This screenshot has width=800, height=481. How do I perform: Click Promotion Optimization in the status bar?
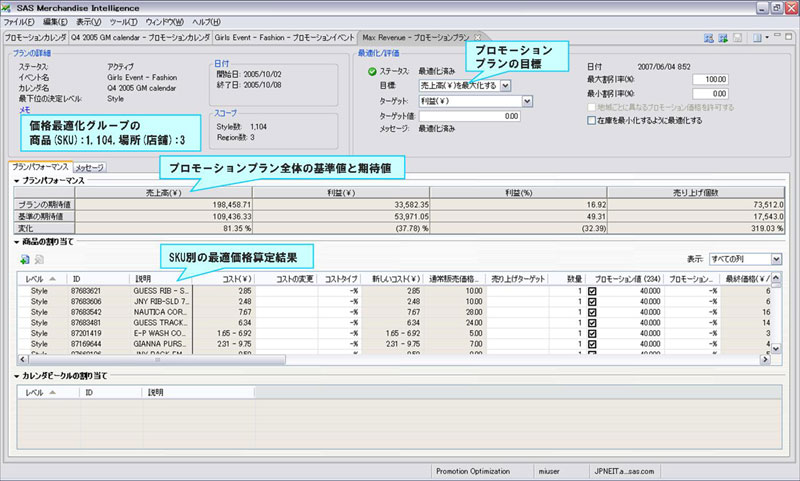472,472
